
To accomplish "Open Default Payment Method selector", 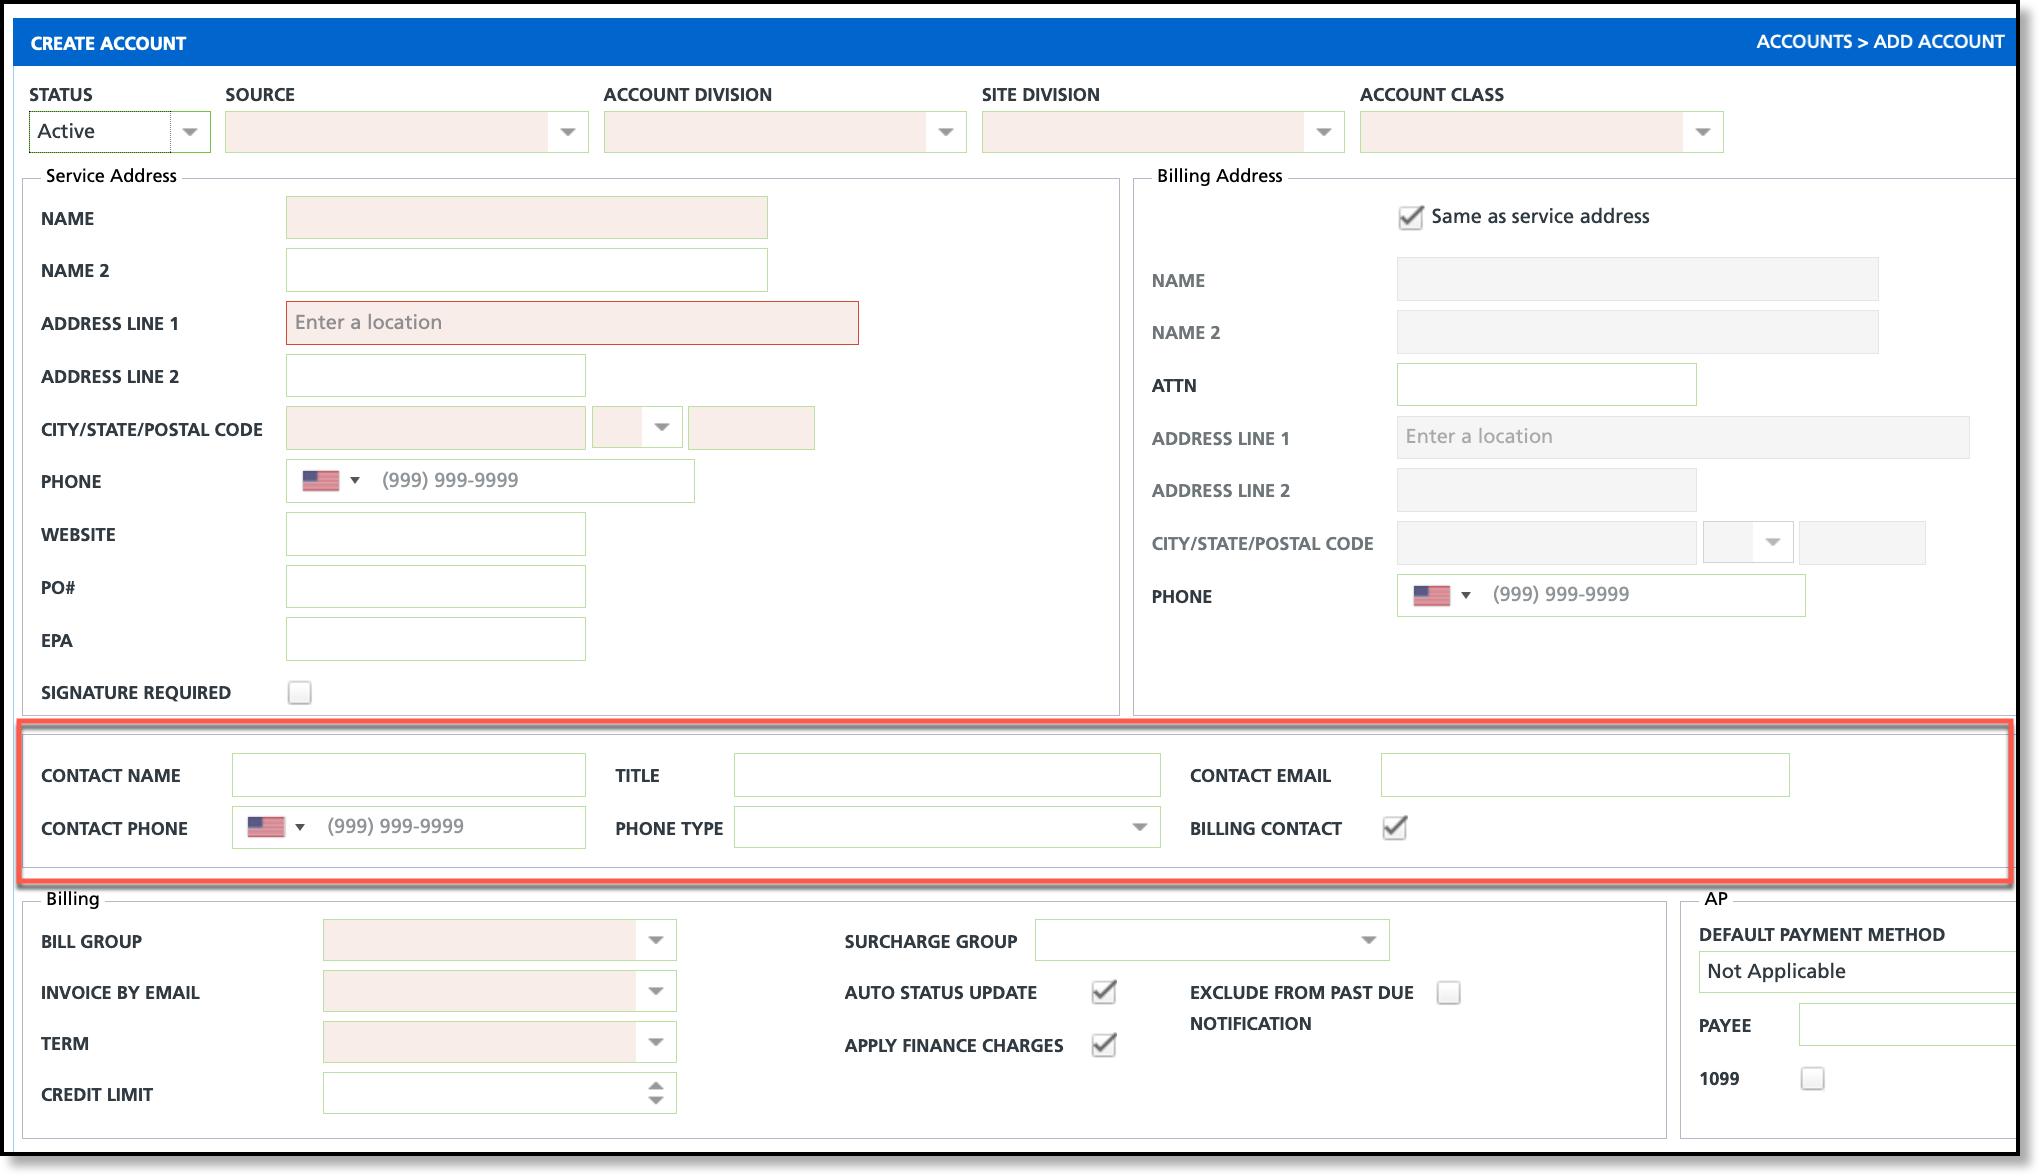I will (1856, 972).
